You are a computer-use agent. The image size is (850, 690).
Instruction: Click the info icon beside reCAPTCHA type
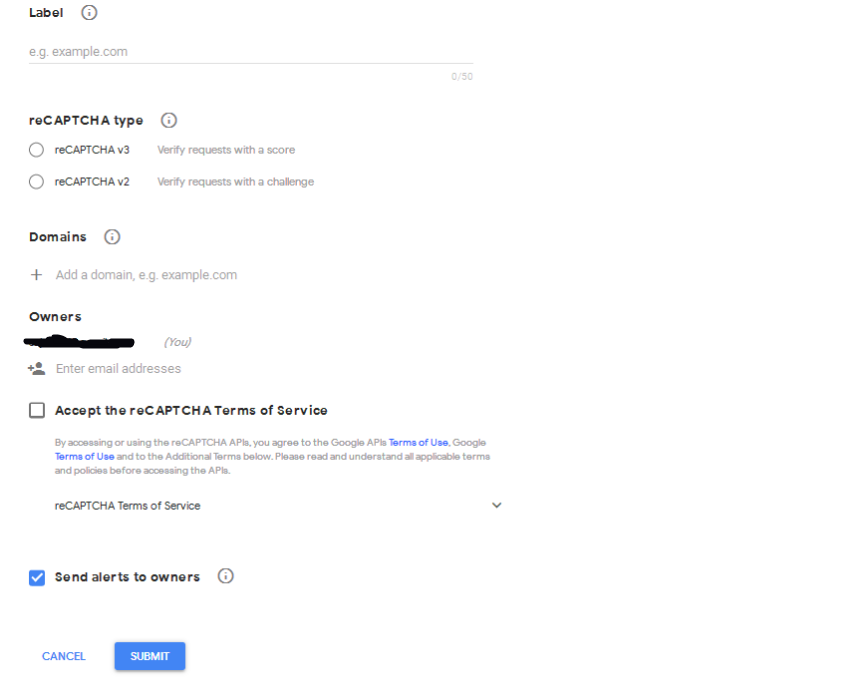(169, 120)
